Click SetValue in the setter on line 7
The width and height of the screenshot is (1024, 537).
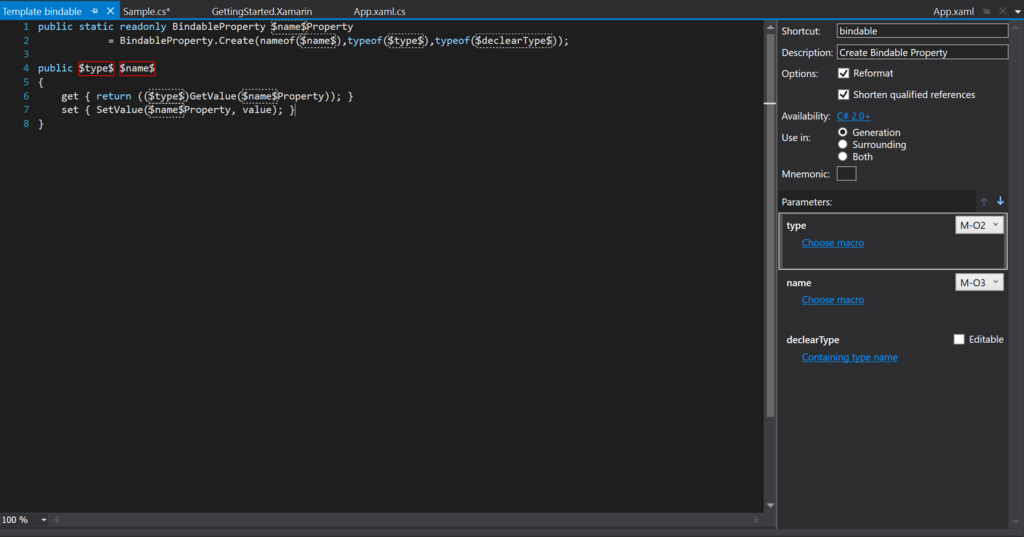click(119, 110)
